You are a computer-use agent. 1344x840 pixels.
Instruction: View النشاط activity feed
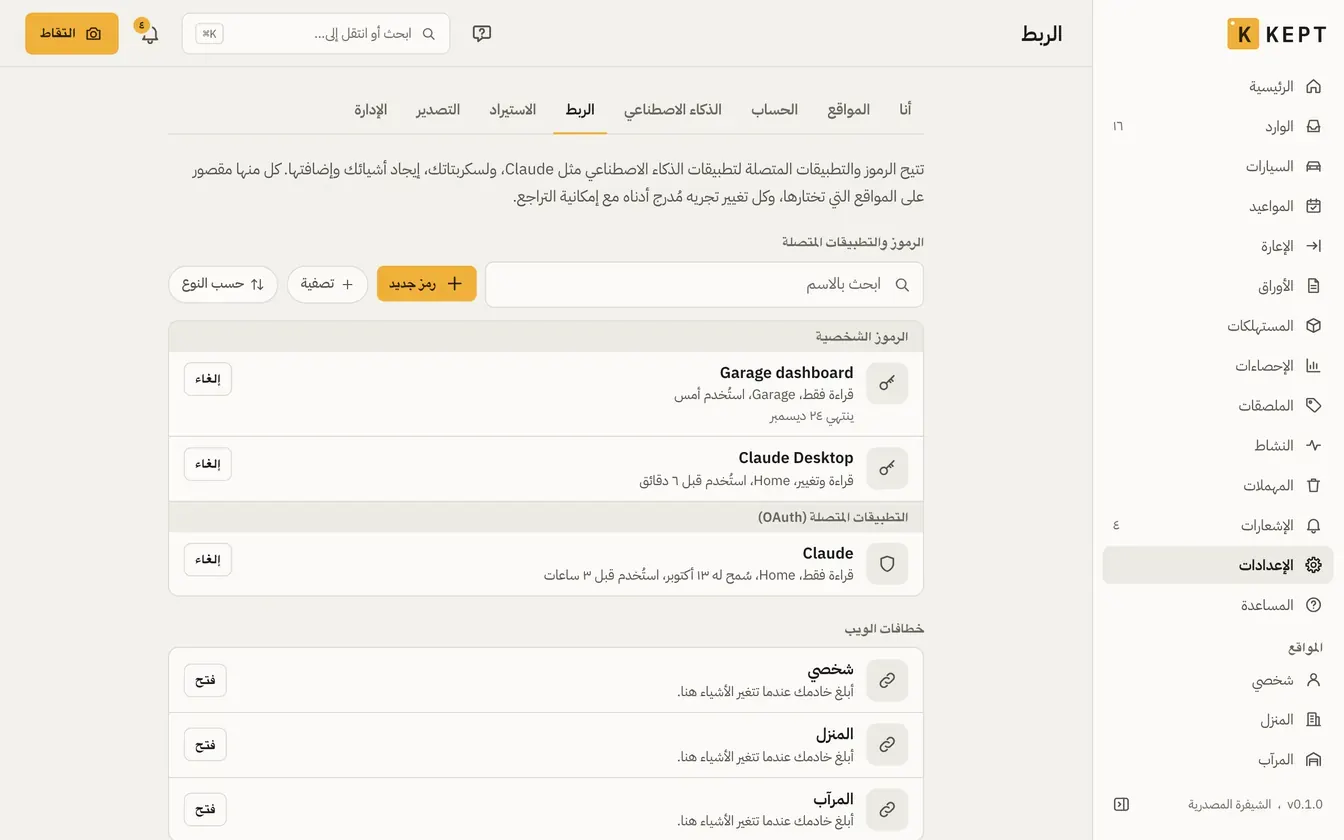1218,445
